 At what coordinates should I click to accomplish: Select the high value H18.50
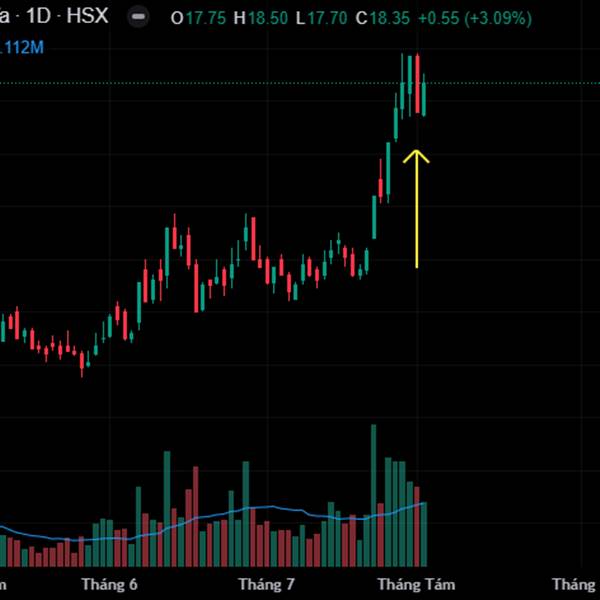click(x=261, y=18)
